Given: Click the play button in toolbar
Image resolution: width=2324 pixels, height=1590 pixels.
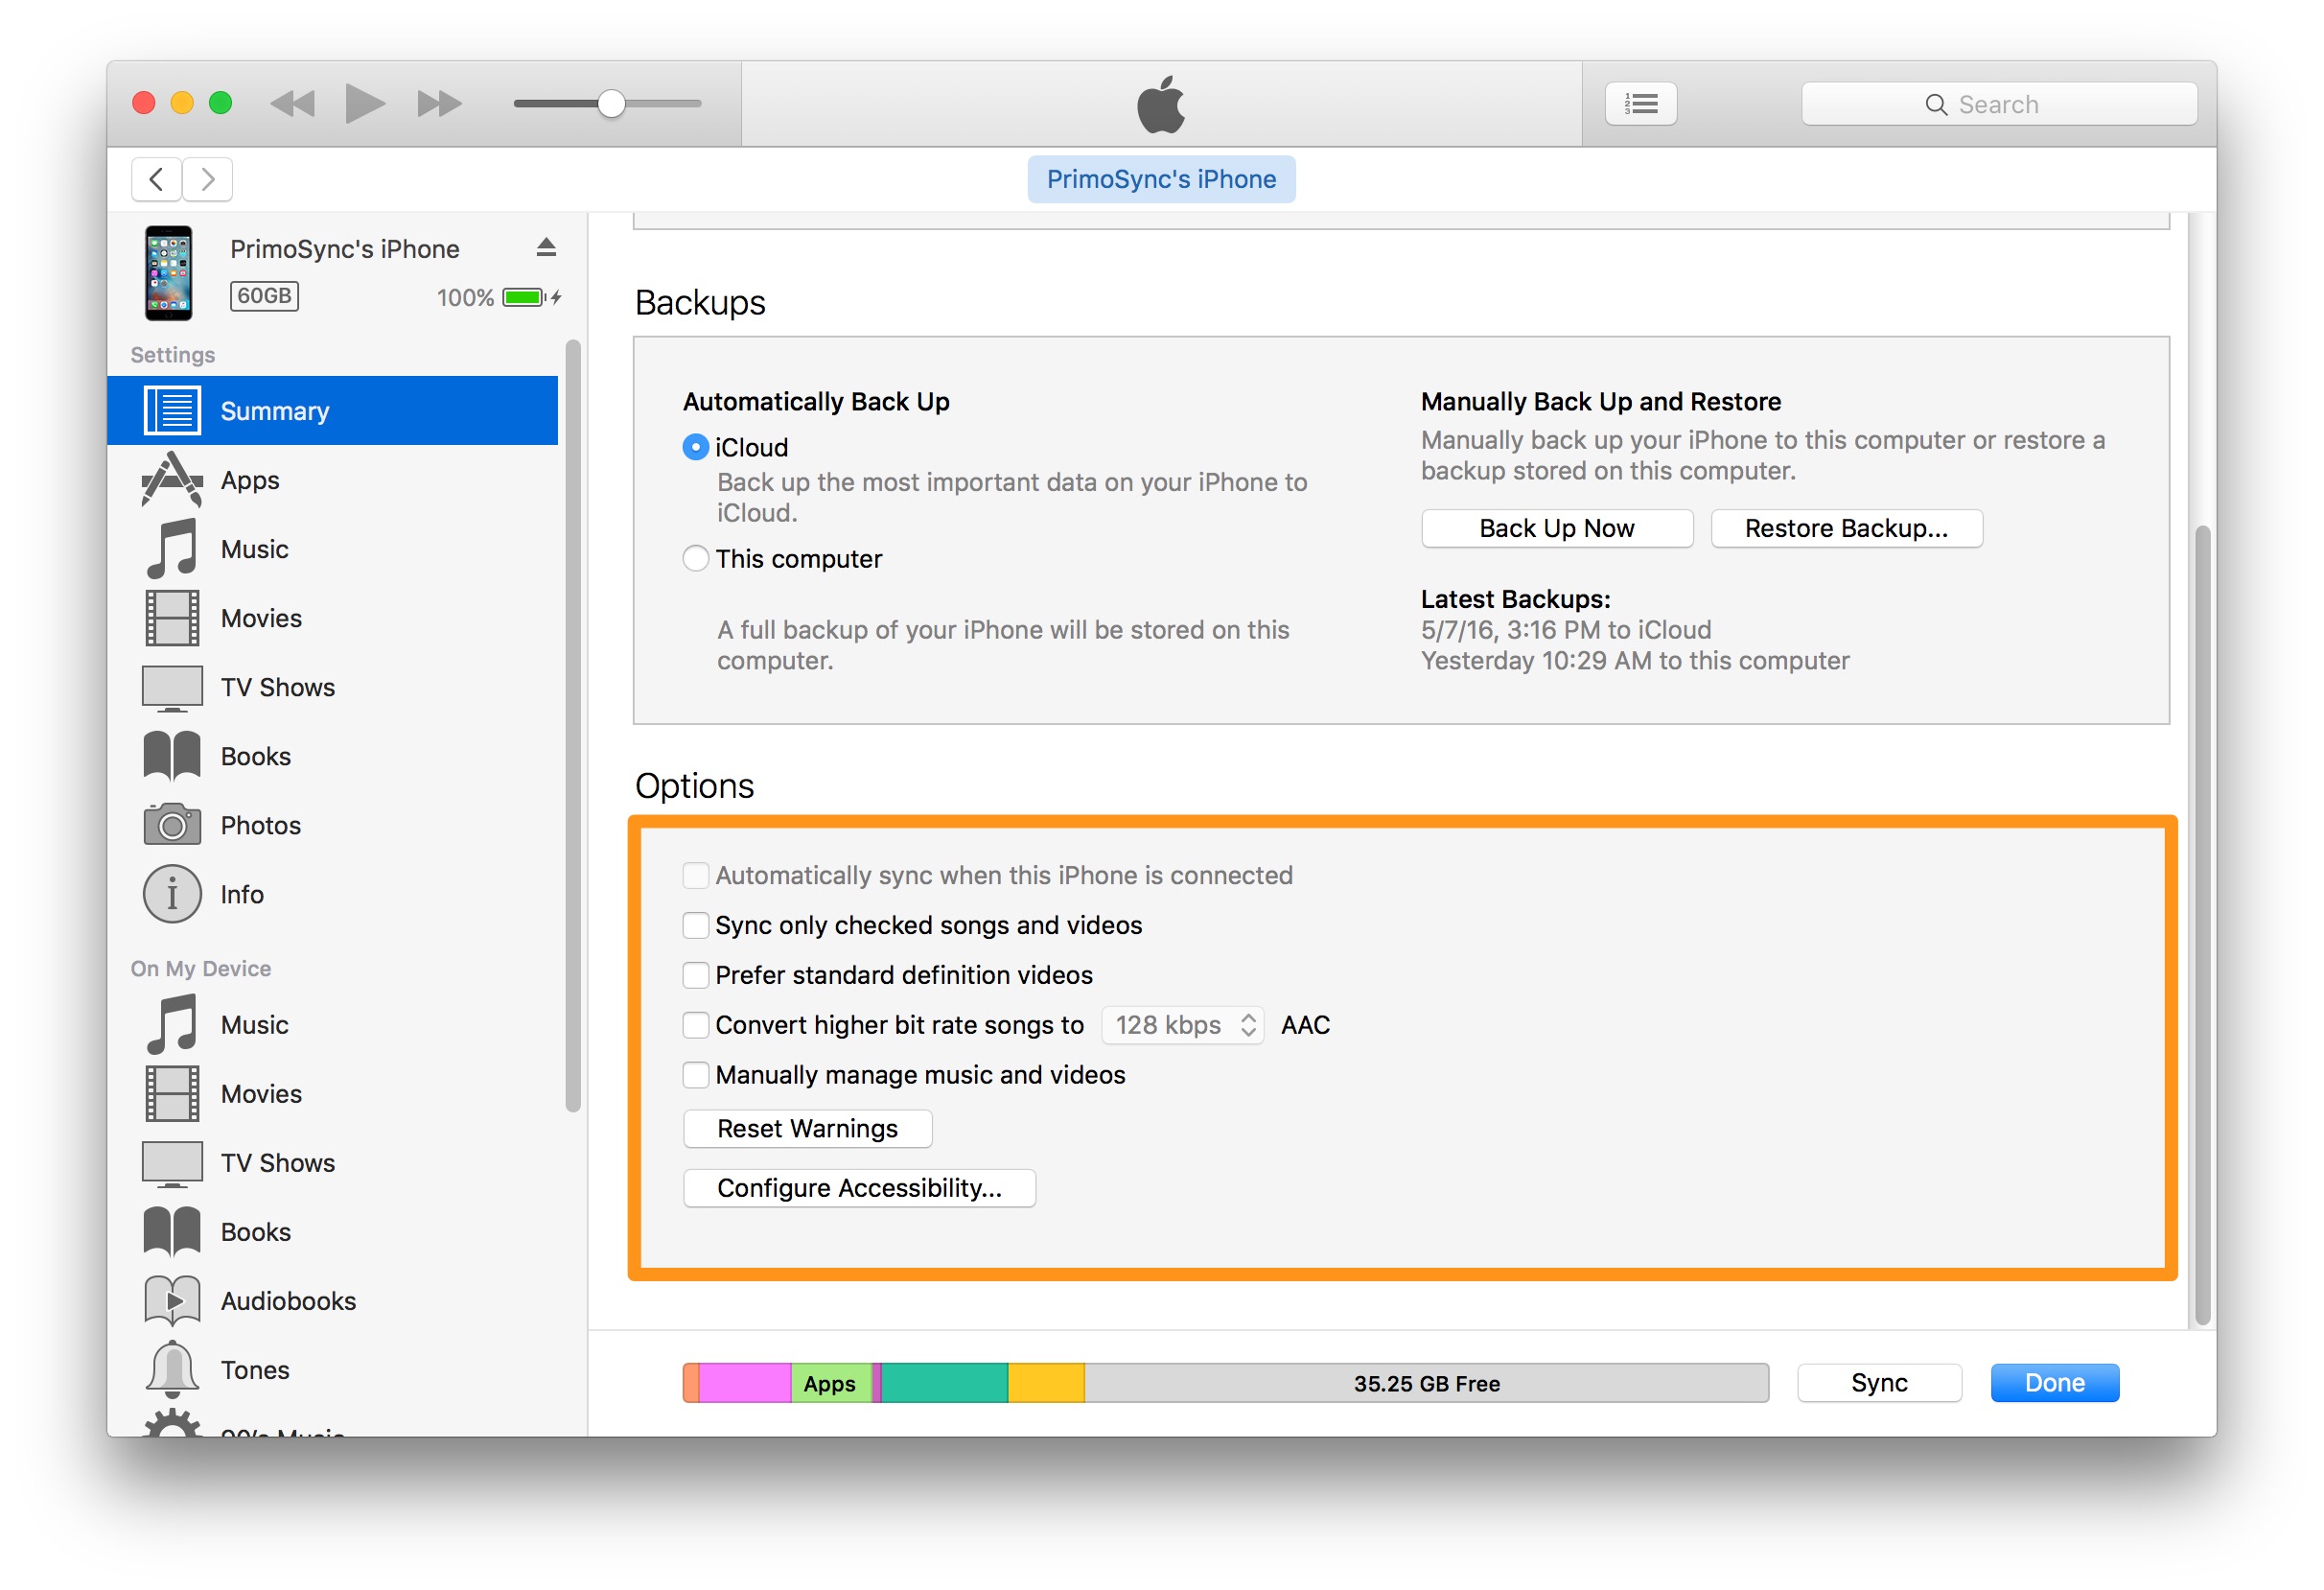Looking at the screenshot, I should 365,103.
